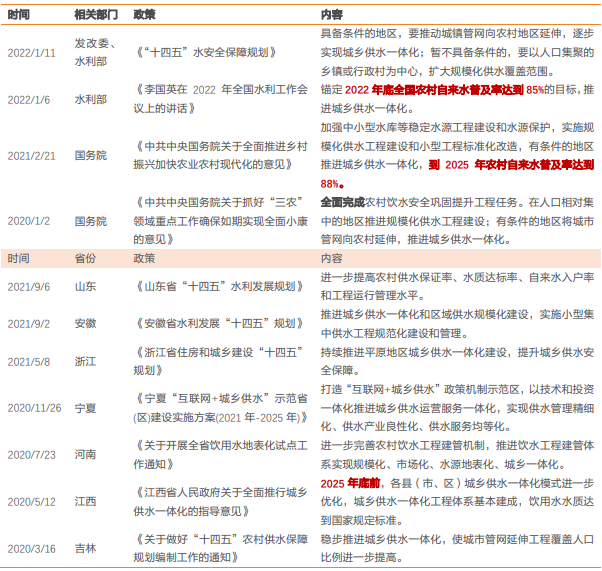This screenshot has width=602, height=571.
Task: Select province cell '宁夏'
Action: (x=85, y=408)
